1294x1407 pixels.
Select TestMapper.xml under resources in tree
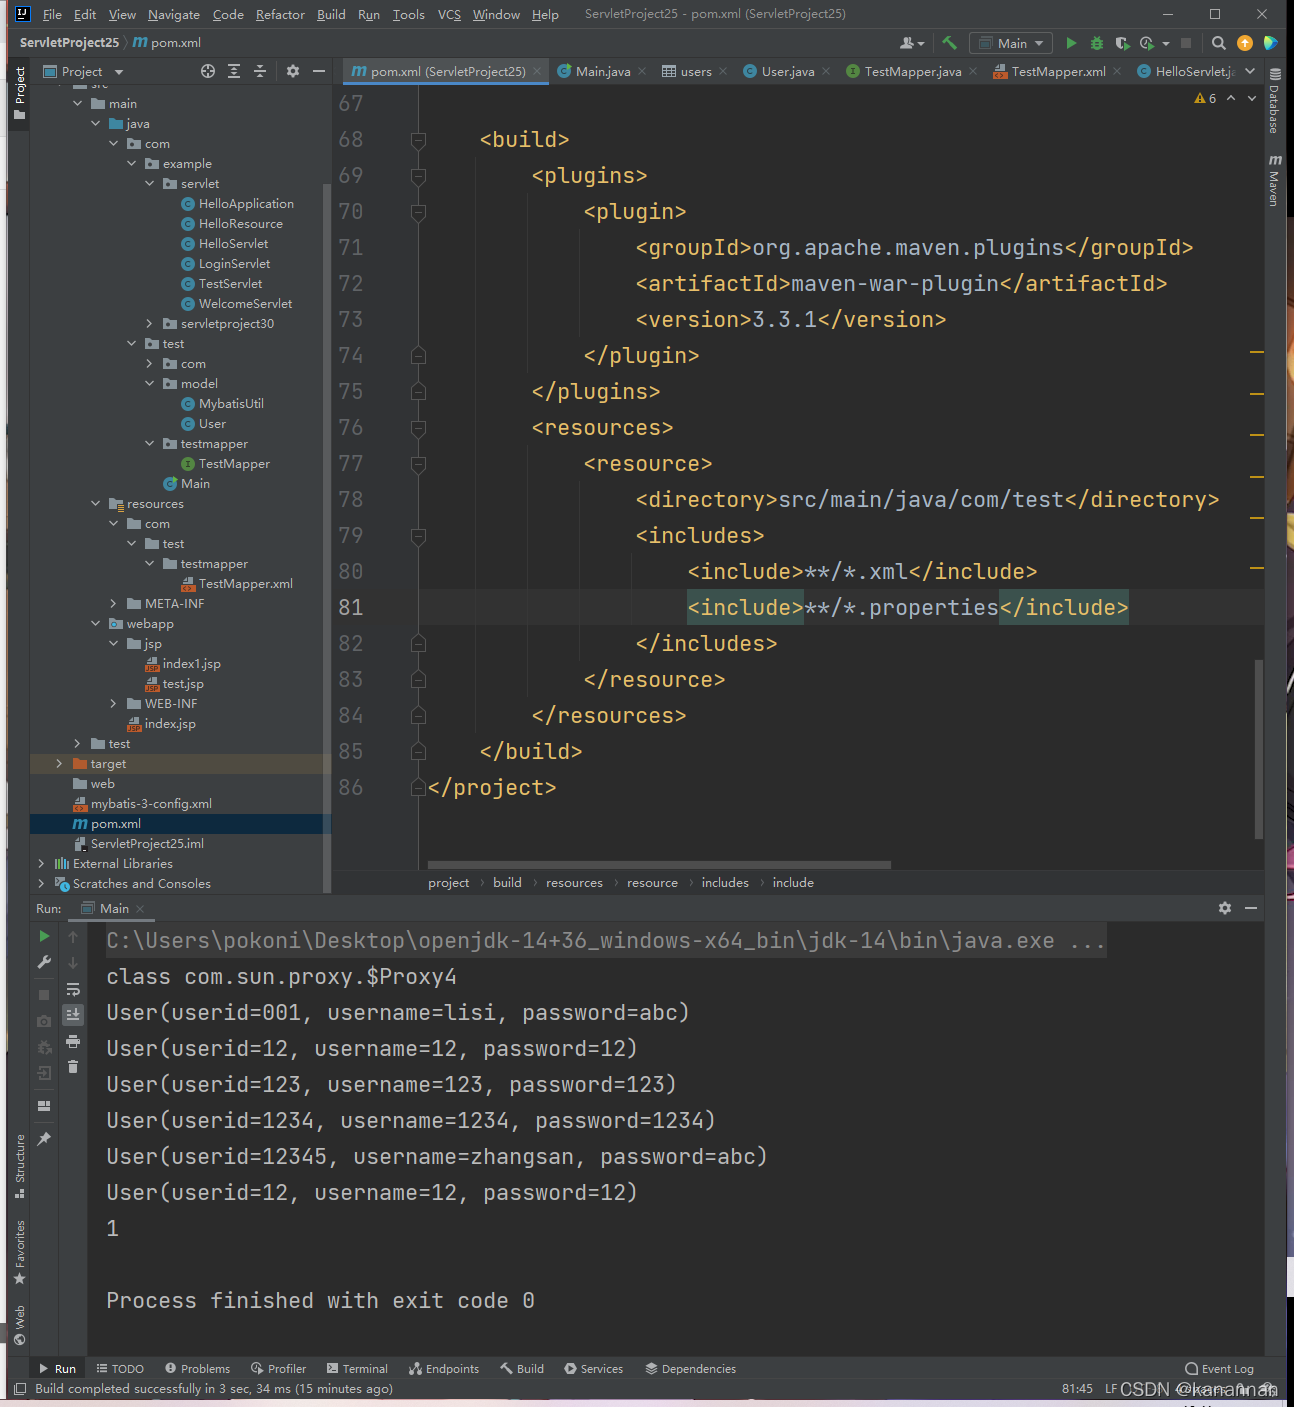(245, 584)
